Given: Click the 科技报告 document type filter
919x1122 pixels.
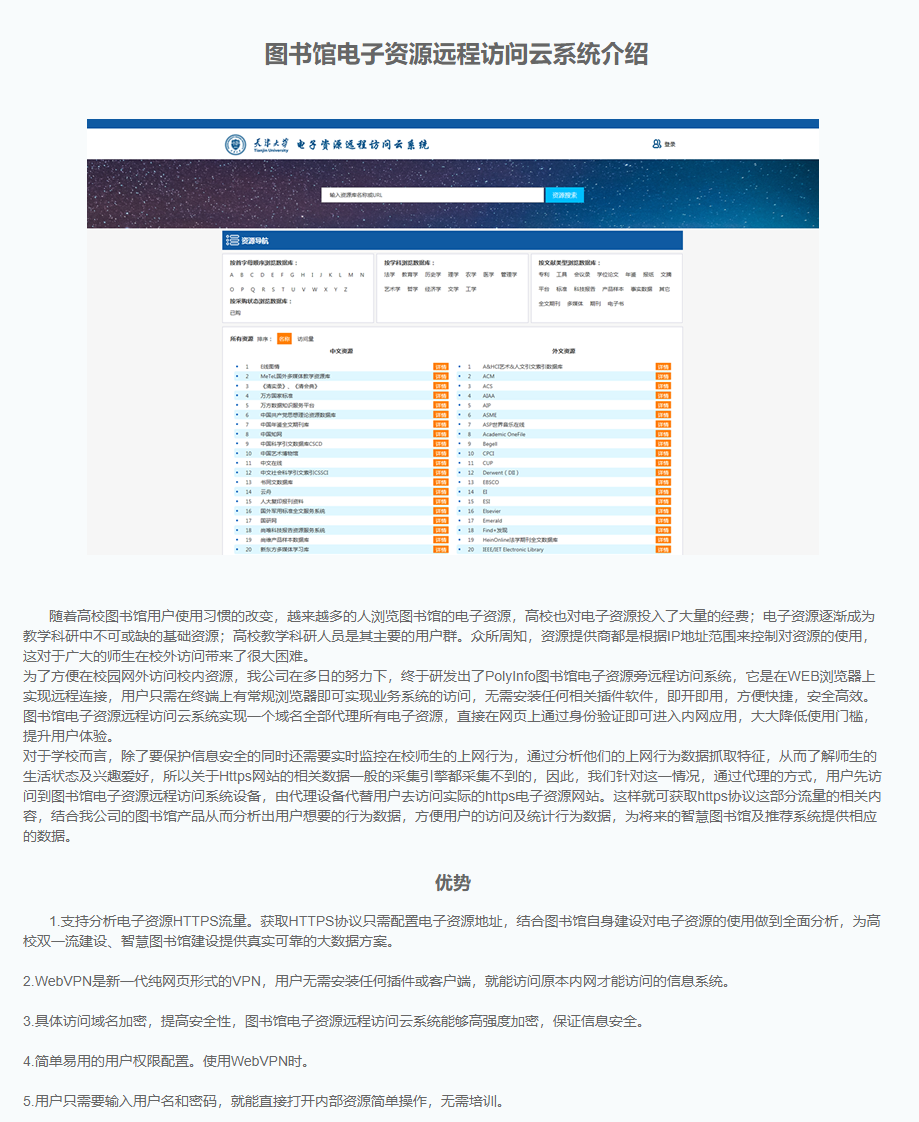Looking at the screenshot, I should click(x=585, y=289).
